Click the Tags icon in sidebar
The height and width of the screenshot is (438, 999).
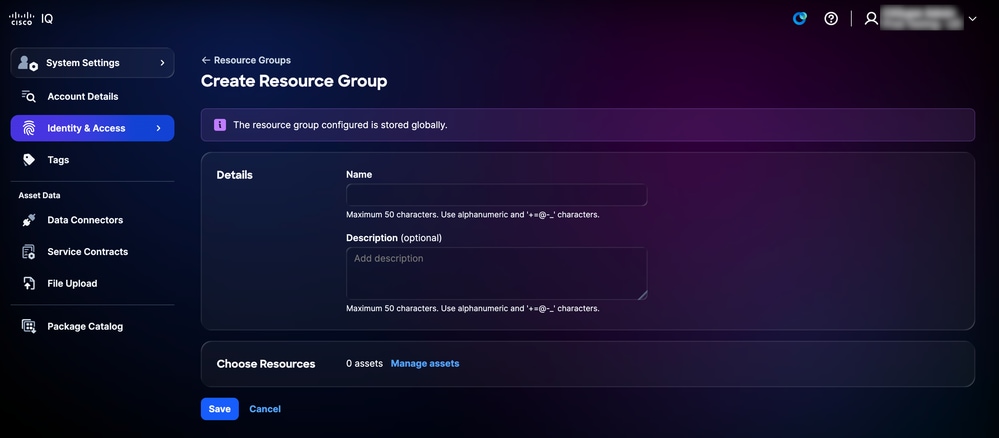point(29,160)
